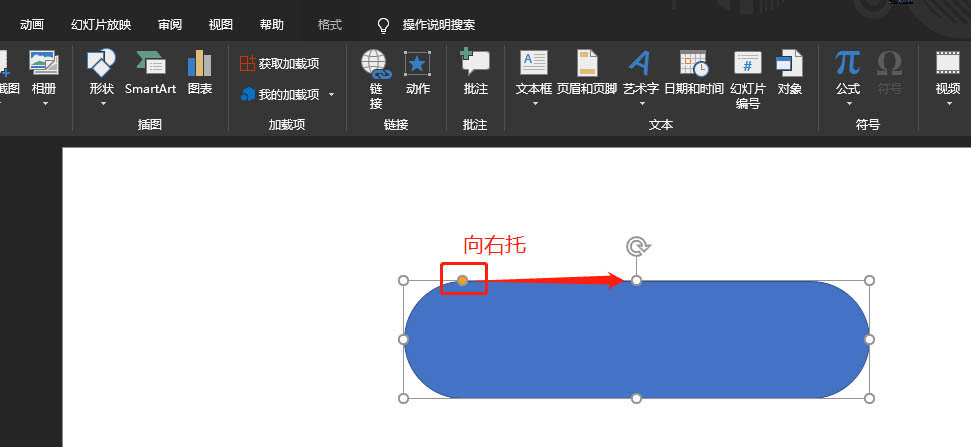The image size is (971, 447).
Task: Expand the 艺术字 dropdown arrow
Action: tap(642, 103)
